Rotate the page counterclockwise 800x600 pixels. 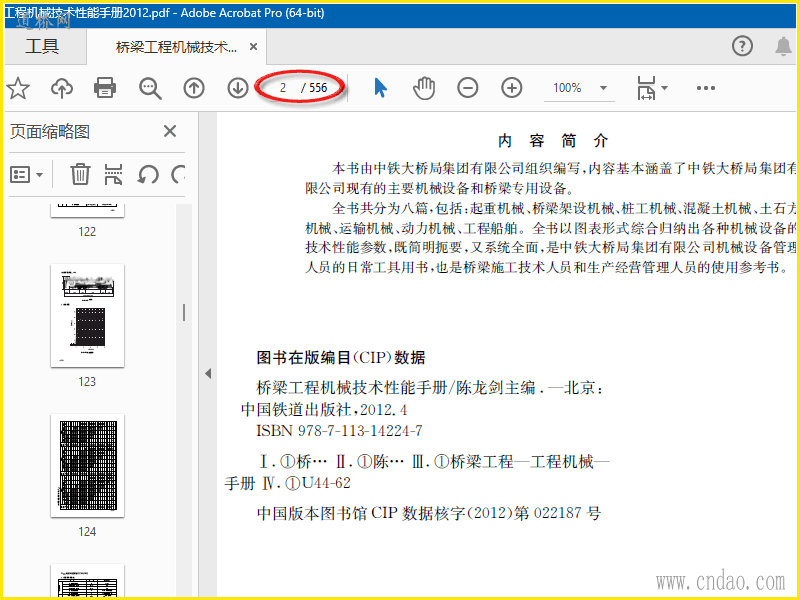(148, 174)
